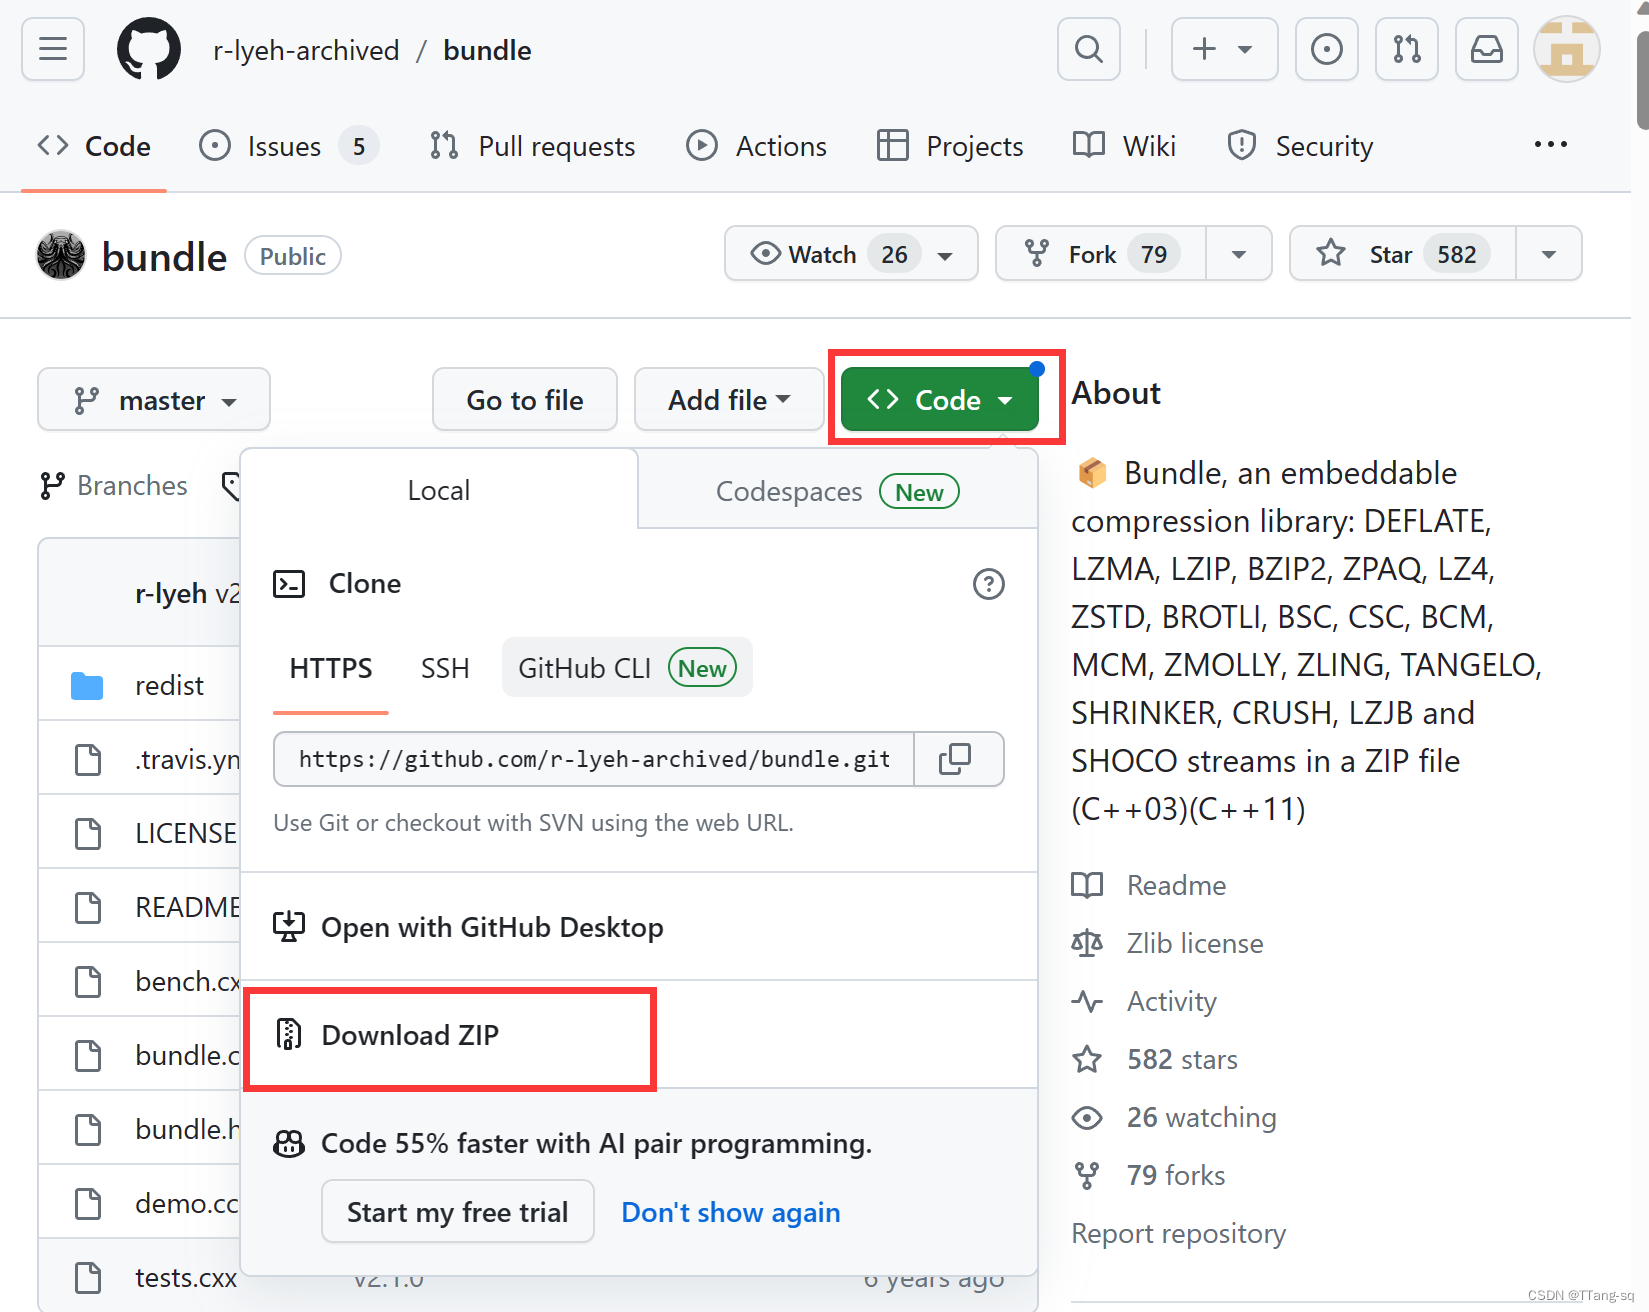Click the repository owner avatar beside bundle
This screenshot has height=1312, width=1649.
[x=61, y=255]
